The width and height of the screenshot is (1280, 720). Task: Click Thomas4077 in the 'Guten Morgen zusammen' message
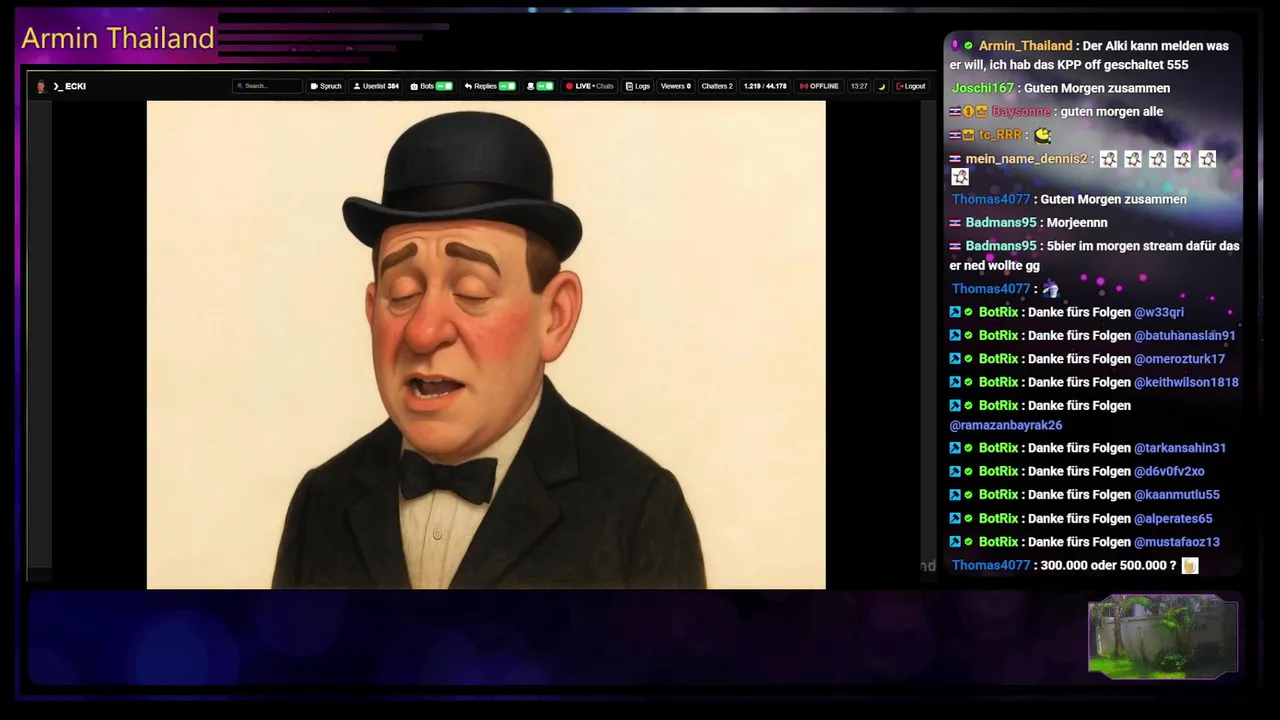pos(991,199)
